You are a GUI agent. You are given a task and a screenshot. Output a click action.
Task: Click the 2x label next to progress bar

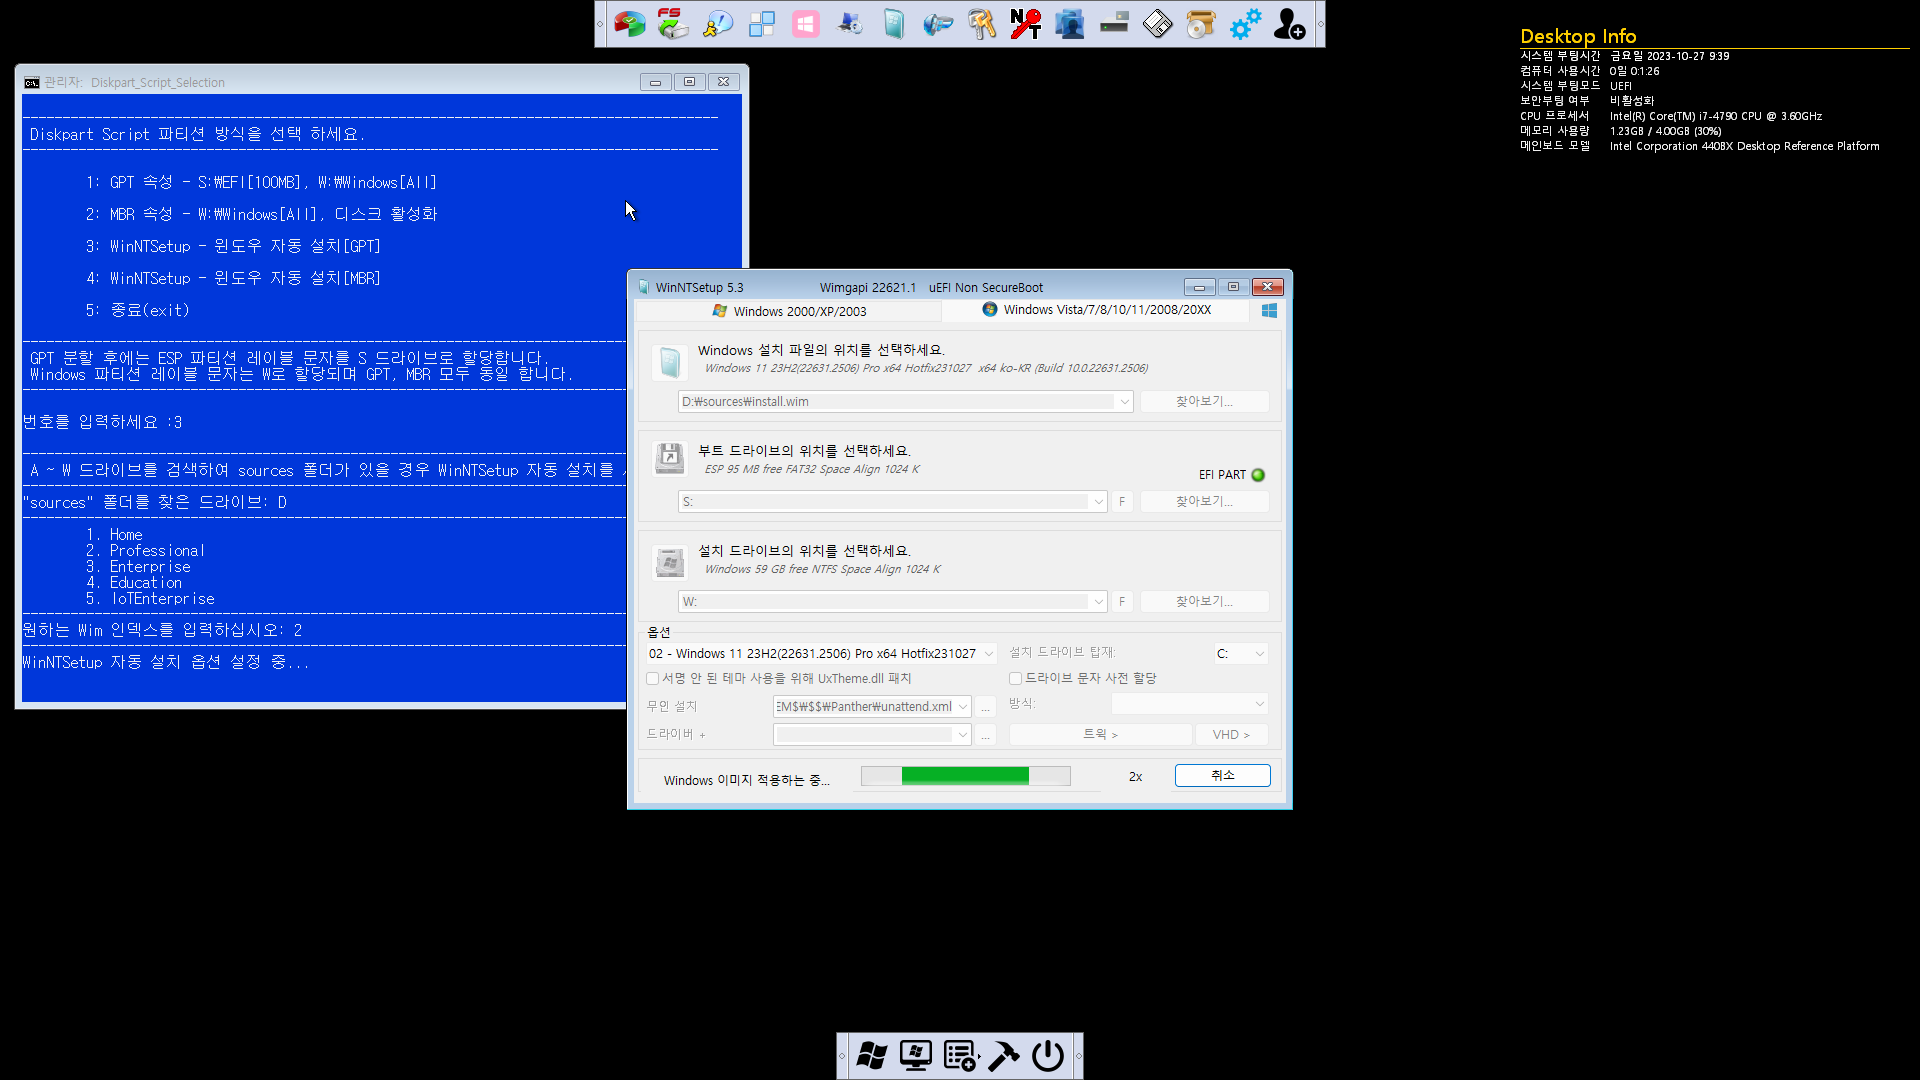(x=1135, y=777)
